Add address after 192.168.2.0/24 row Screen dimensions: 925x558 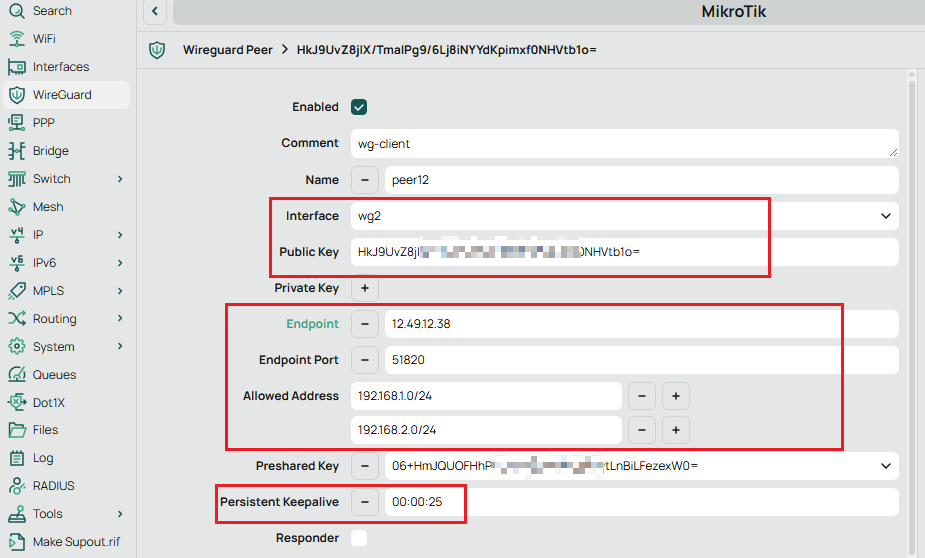676,430
